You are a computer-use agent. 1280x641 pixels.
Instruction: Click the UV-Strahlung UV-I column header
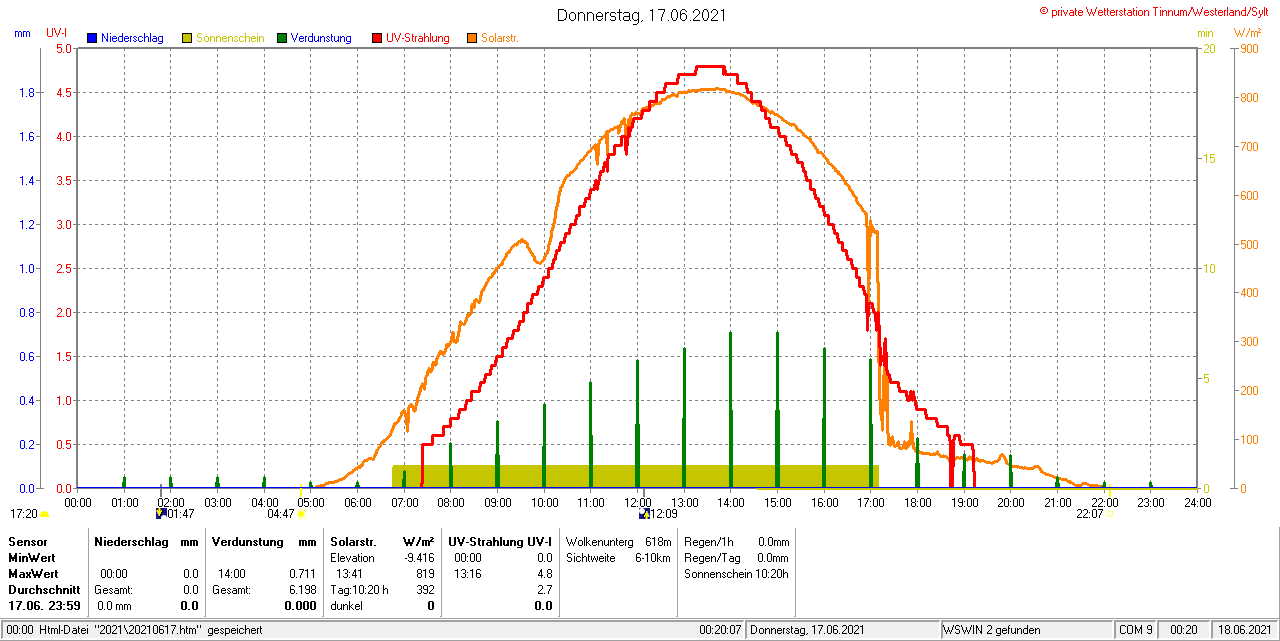(500, 541)
